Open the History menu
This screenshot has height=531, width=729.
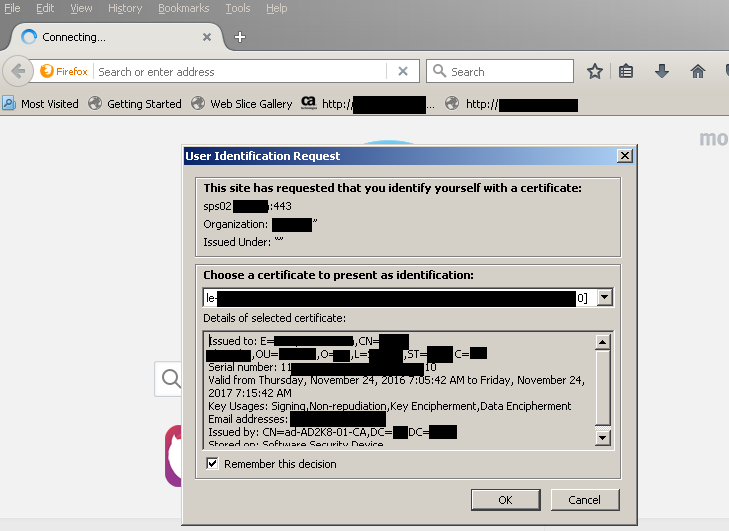click(125, 8)
